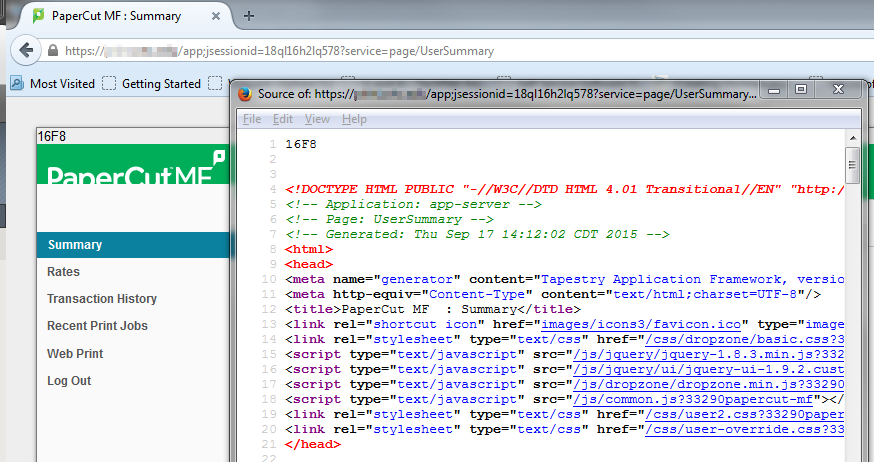Open the Edit menu in the source viewer
This screenshot has height=462, width=874.
click(283, 119)
